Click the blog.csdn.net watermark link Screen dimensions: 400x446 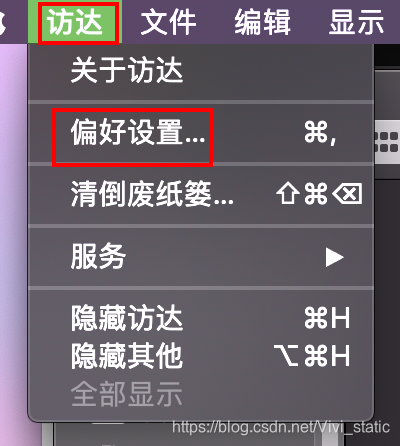(281, 427)
